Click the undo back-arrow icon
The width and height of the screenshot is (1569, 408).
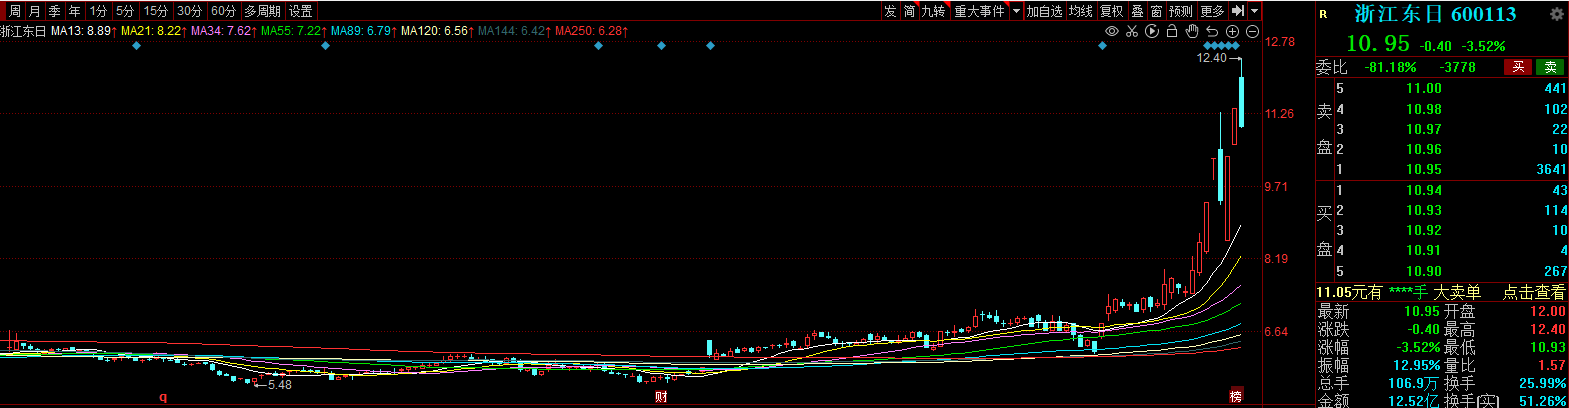(1212, 32)
